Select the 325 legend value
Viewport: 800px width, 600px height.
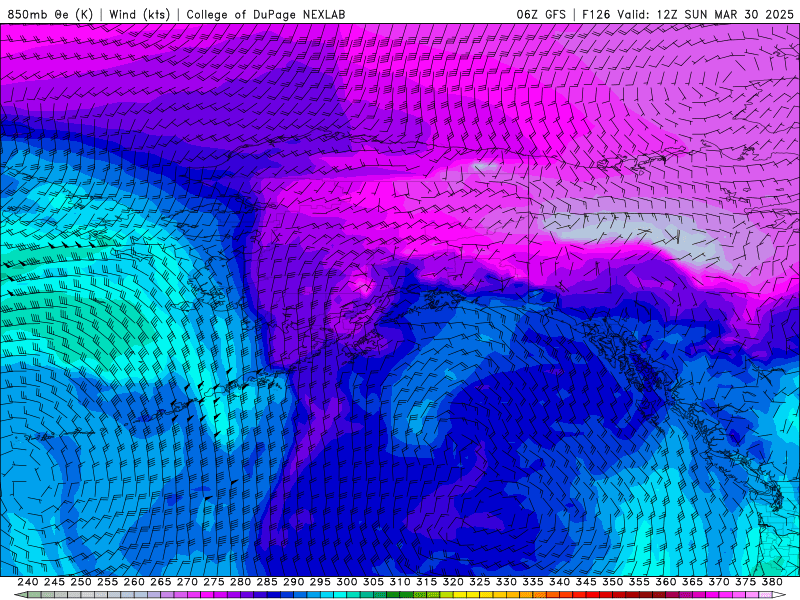click(480, 582)
